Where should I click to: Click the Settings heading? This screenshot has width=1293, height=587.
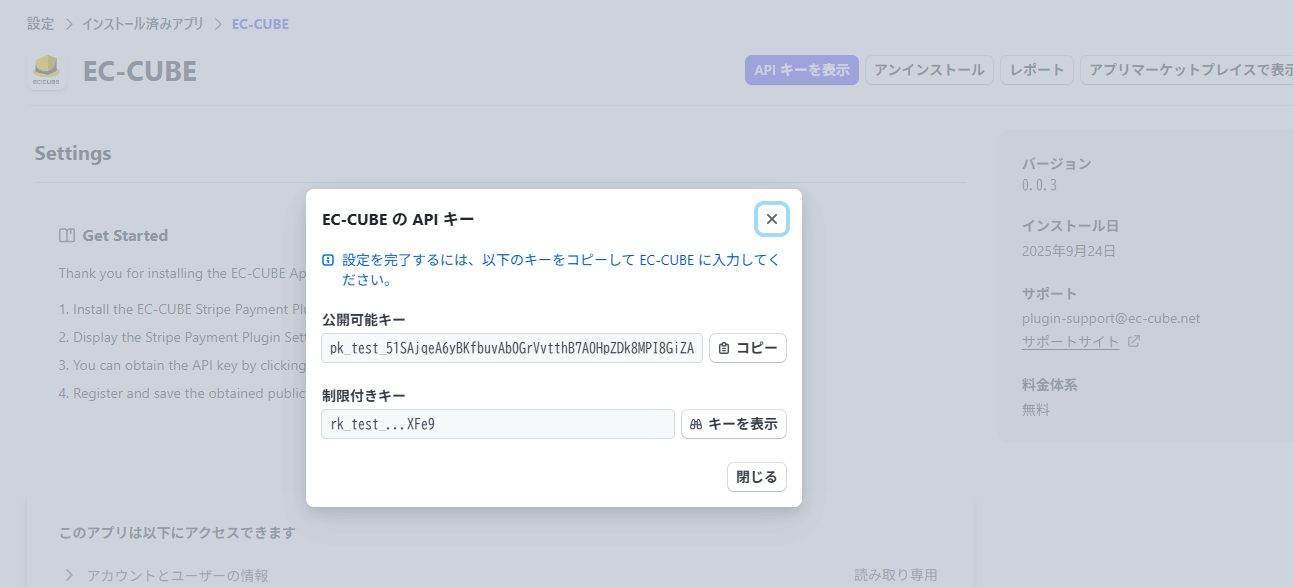(73, 153)
